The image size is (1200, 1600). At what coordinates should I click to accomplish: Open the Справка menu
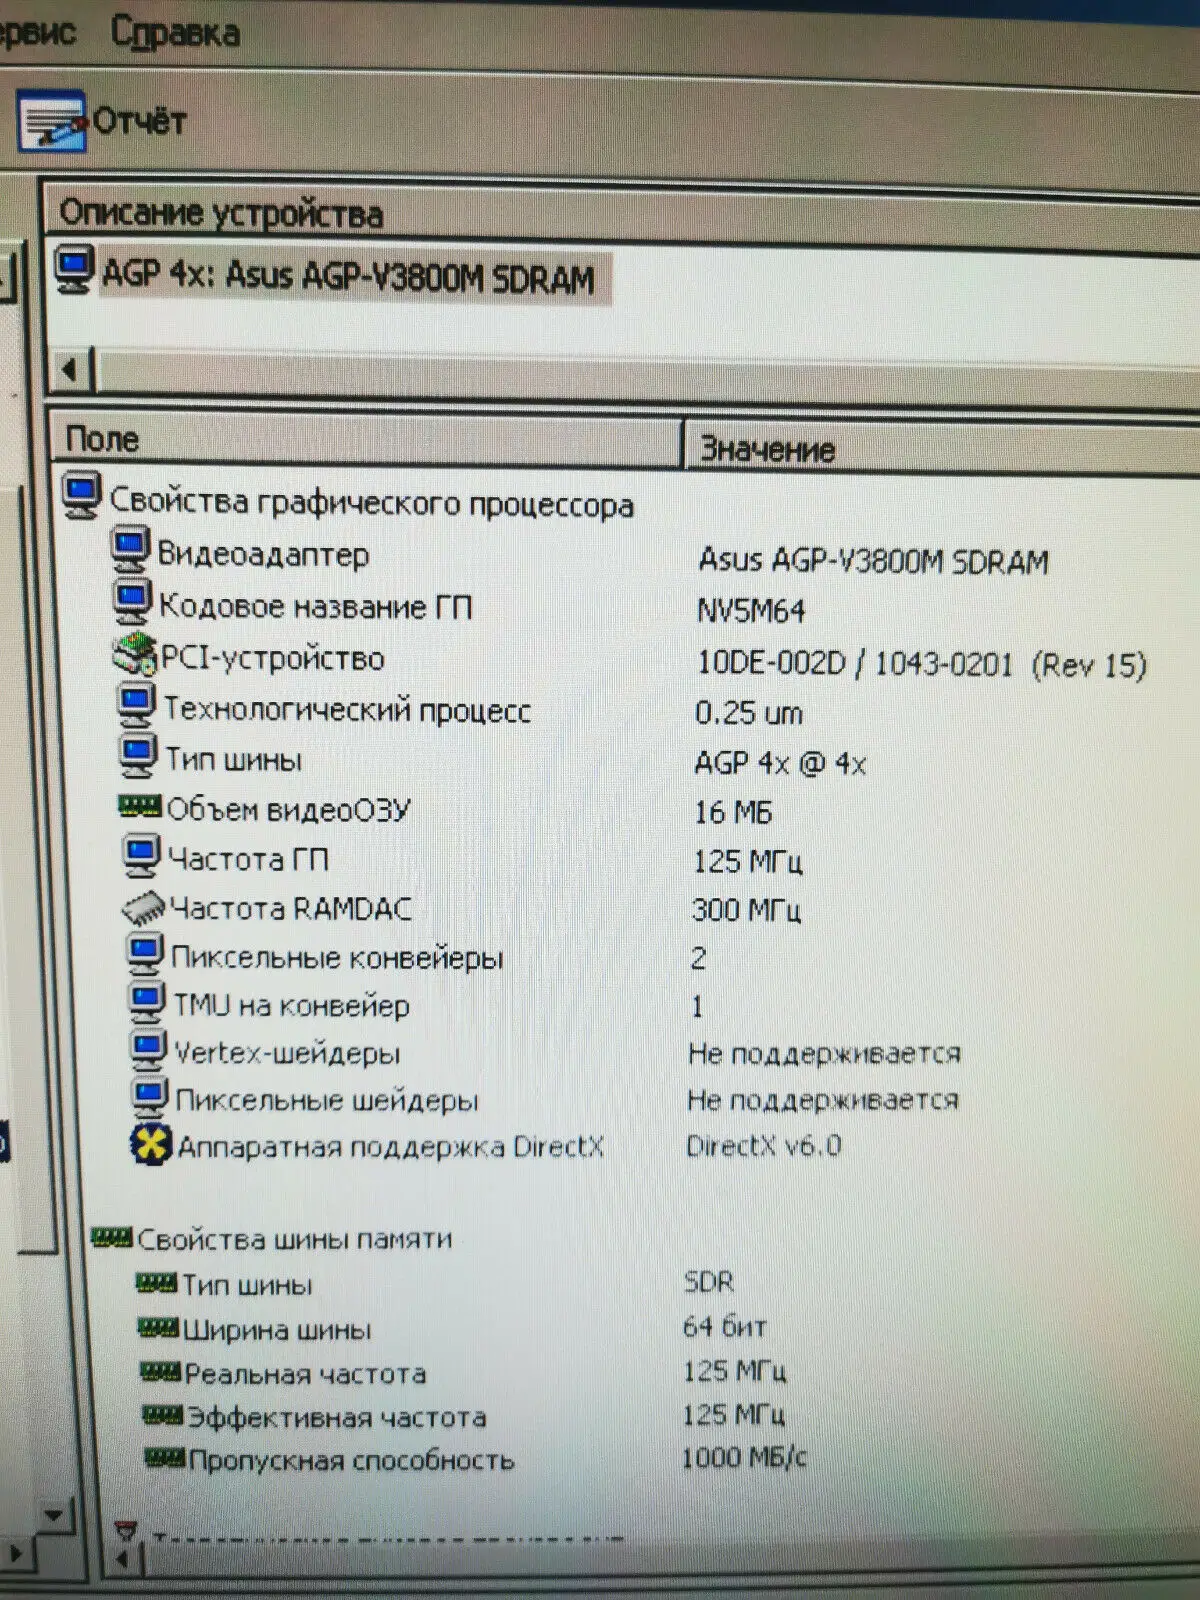(175, 33)
